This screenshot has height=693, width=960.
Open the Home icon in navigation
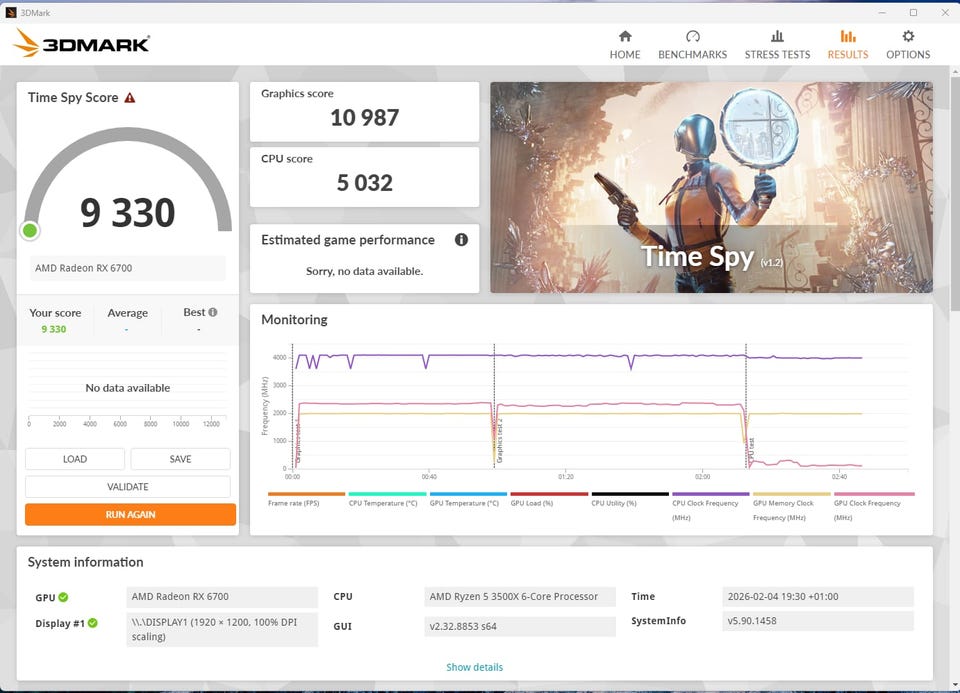624,36
